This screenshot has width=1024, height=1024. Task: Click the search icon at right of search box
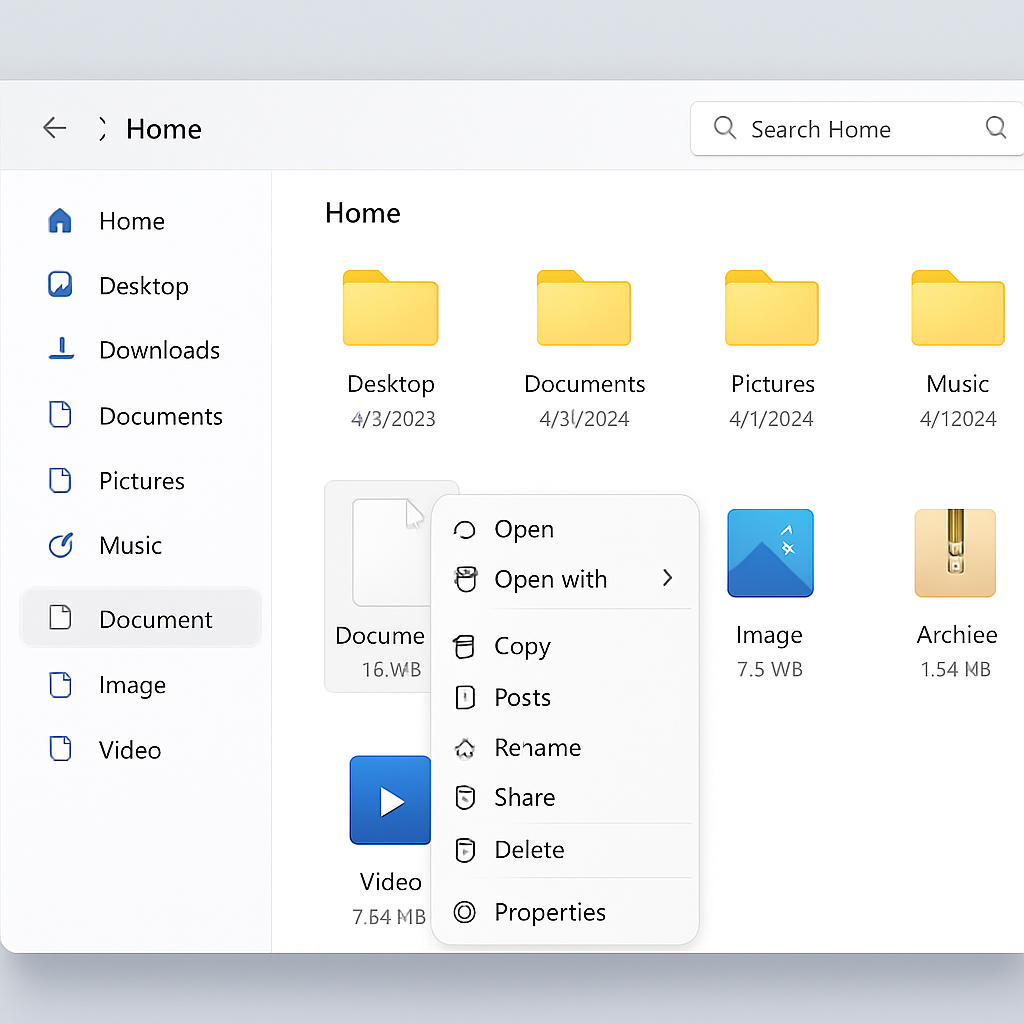pos(996,127)
